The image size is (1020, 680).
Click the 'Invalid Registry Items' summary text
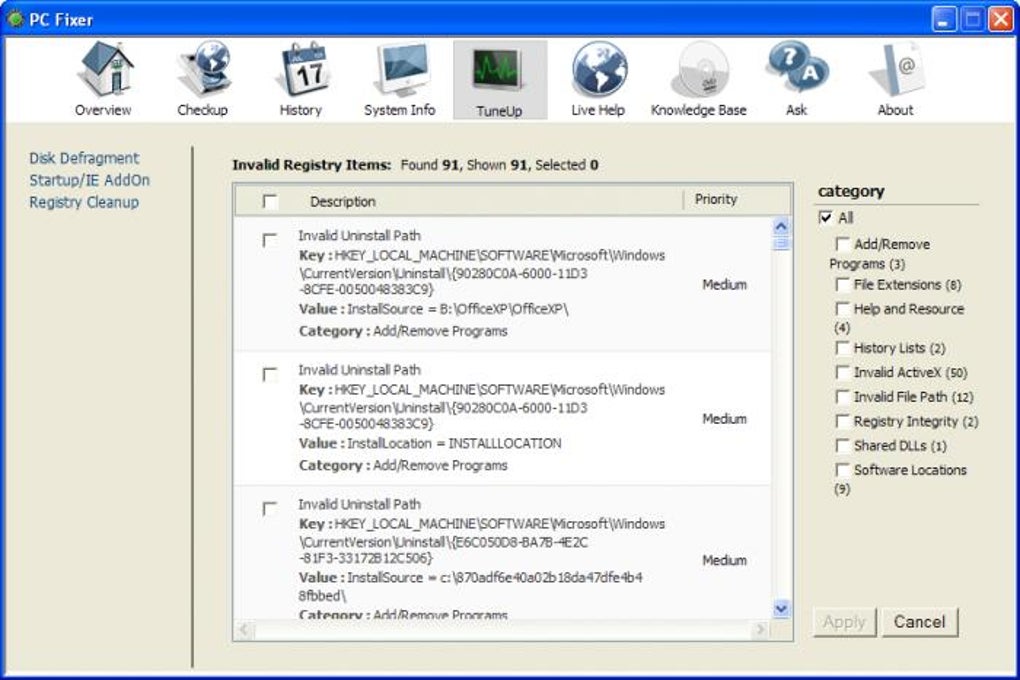tap(415, 165)
